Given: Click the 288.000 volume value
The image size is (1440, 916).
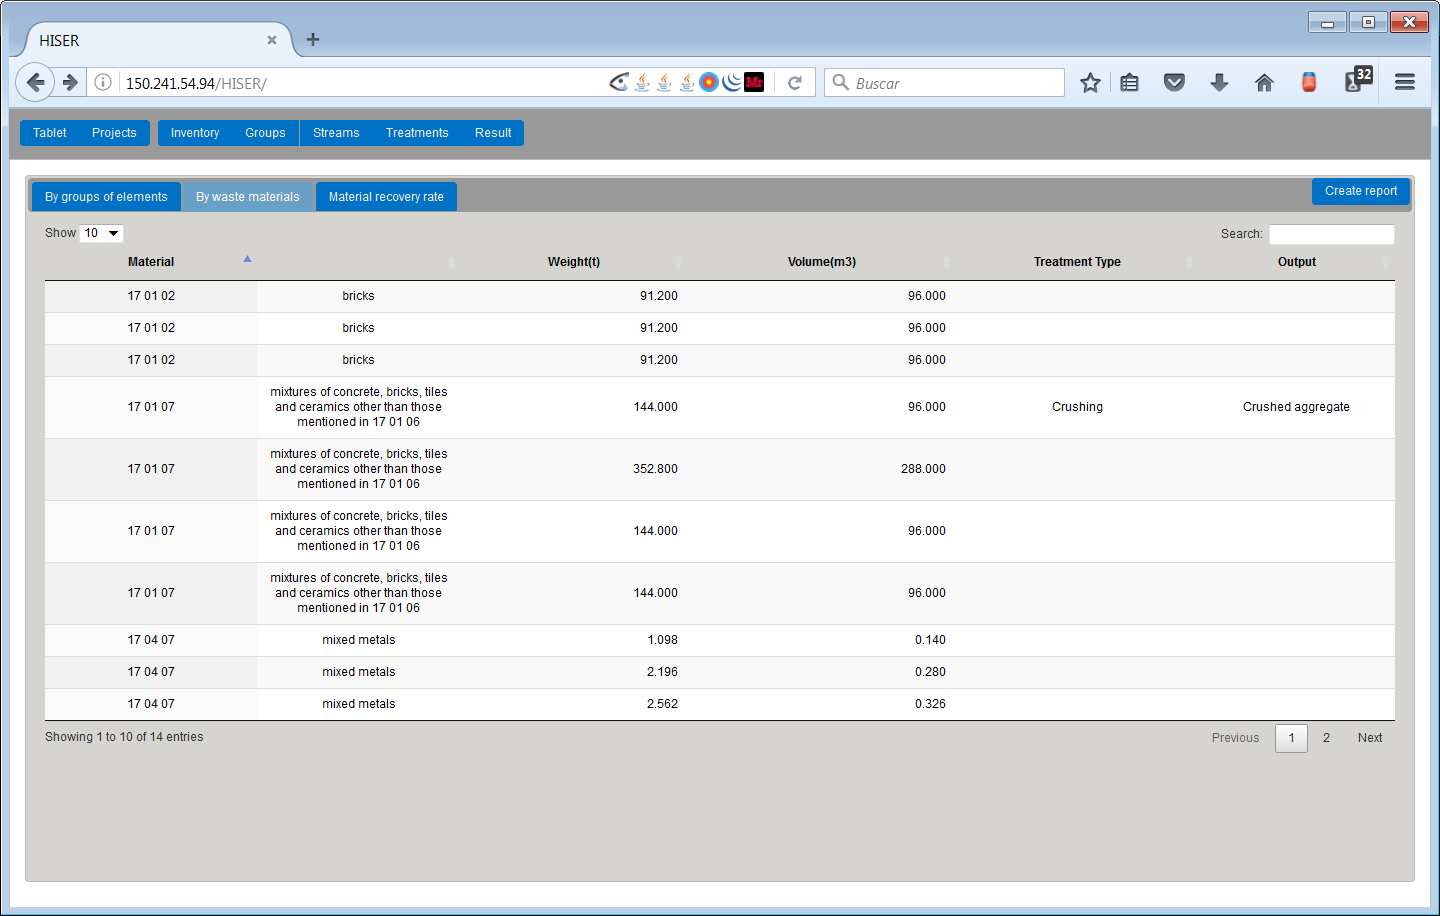Looking at the screenshot, I should (x=923, y=469).
